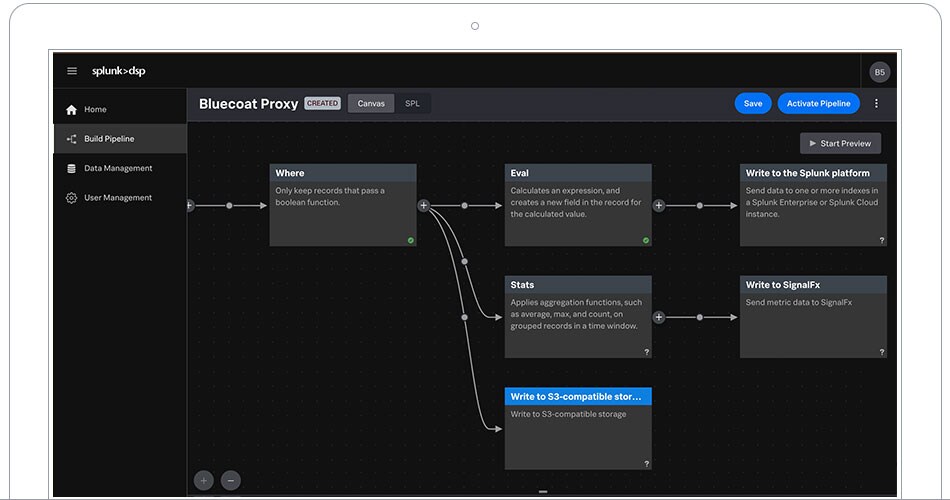The width and height of the screenshot is (950, 500).
Task: Select the Write to the Splunk platform node
Action: (813, 205)
